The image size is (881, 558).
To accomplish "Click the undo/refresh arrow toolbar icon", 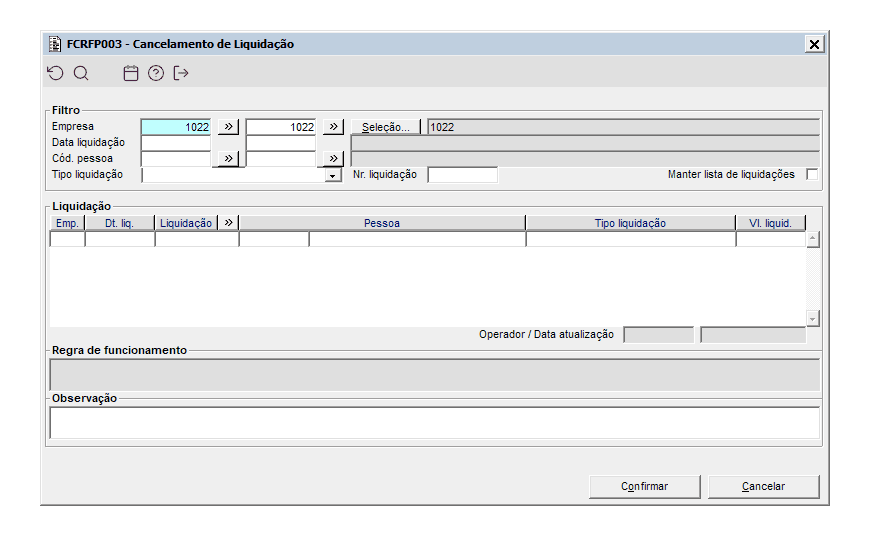I will point(56,73).
